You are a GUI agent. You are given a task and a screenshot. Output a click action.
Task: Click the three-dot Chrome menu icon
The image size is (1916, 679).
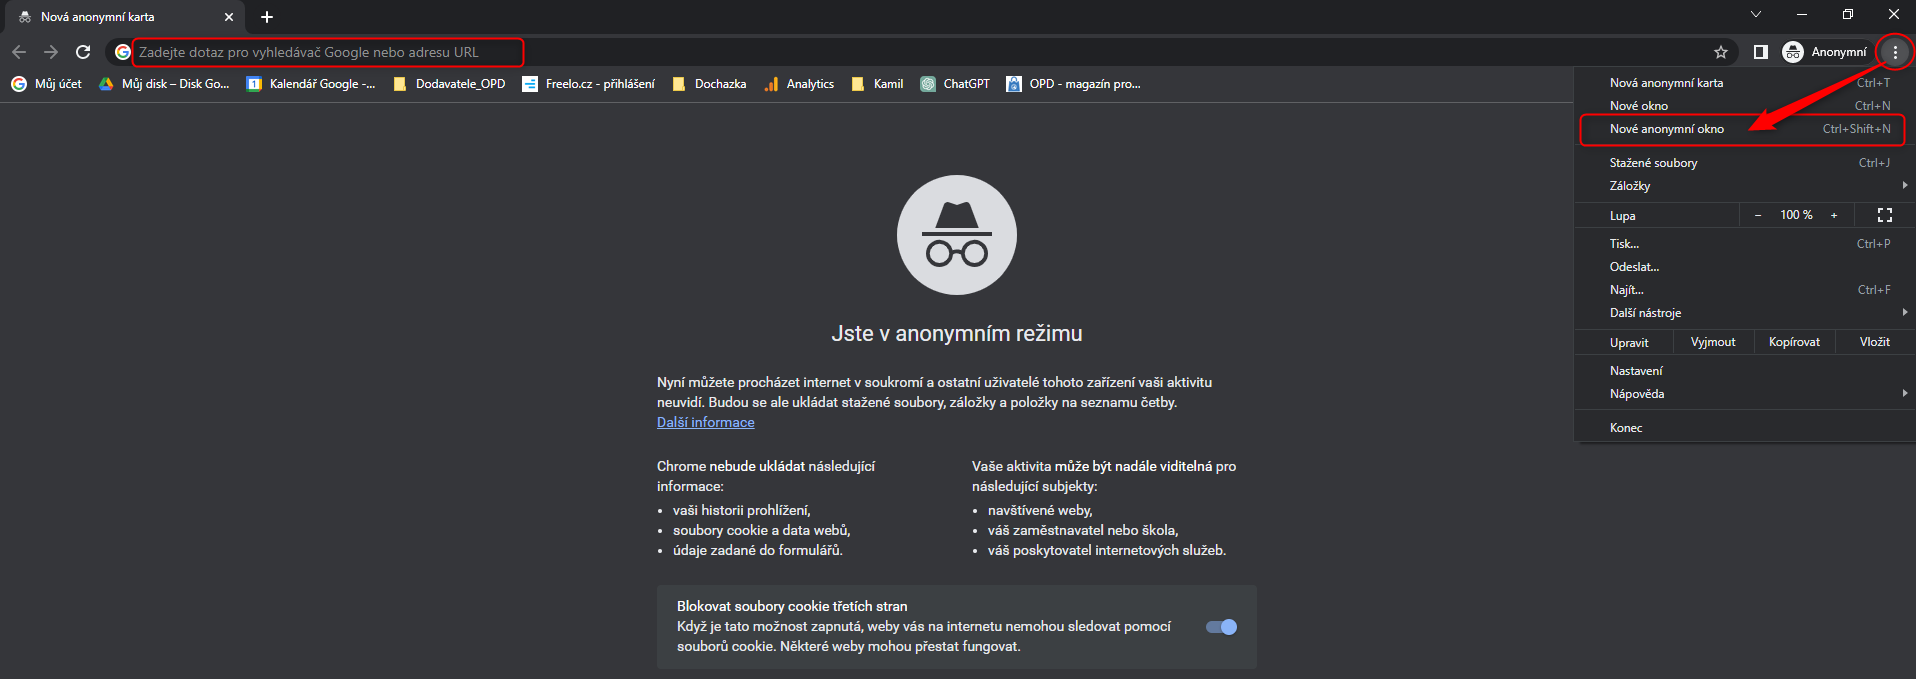[x=1894, y=52]
